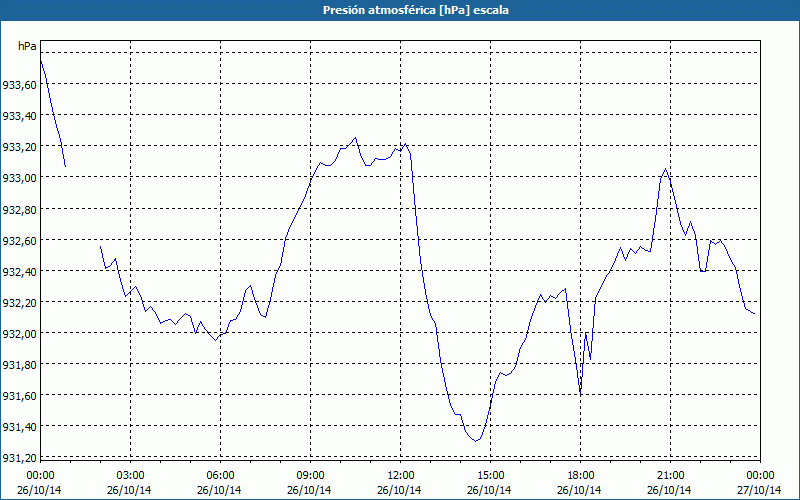Click the 18:00 time axis label
Screen dimensions: 800x500
point(581,476)
